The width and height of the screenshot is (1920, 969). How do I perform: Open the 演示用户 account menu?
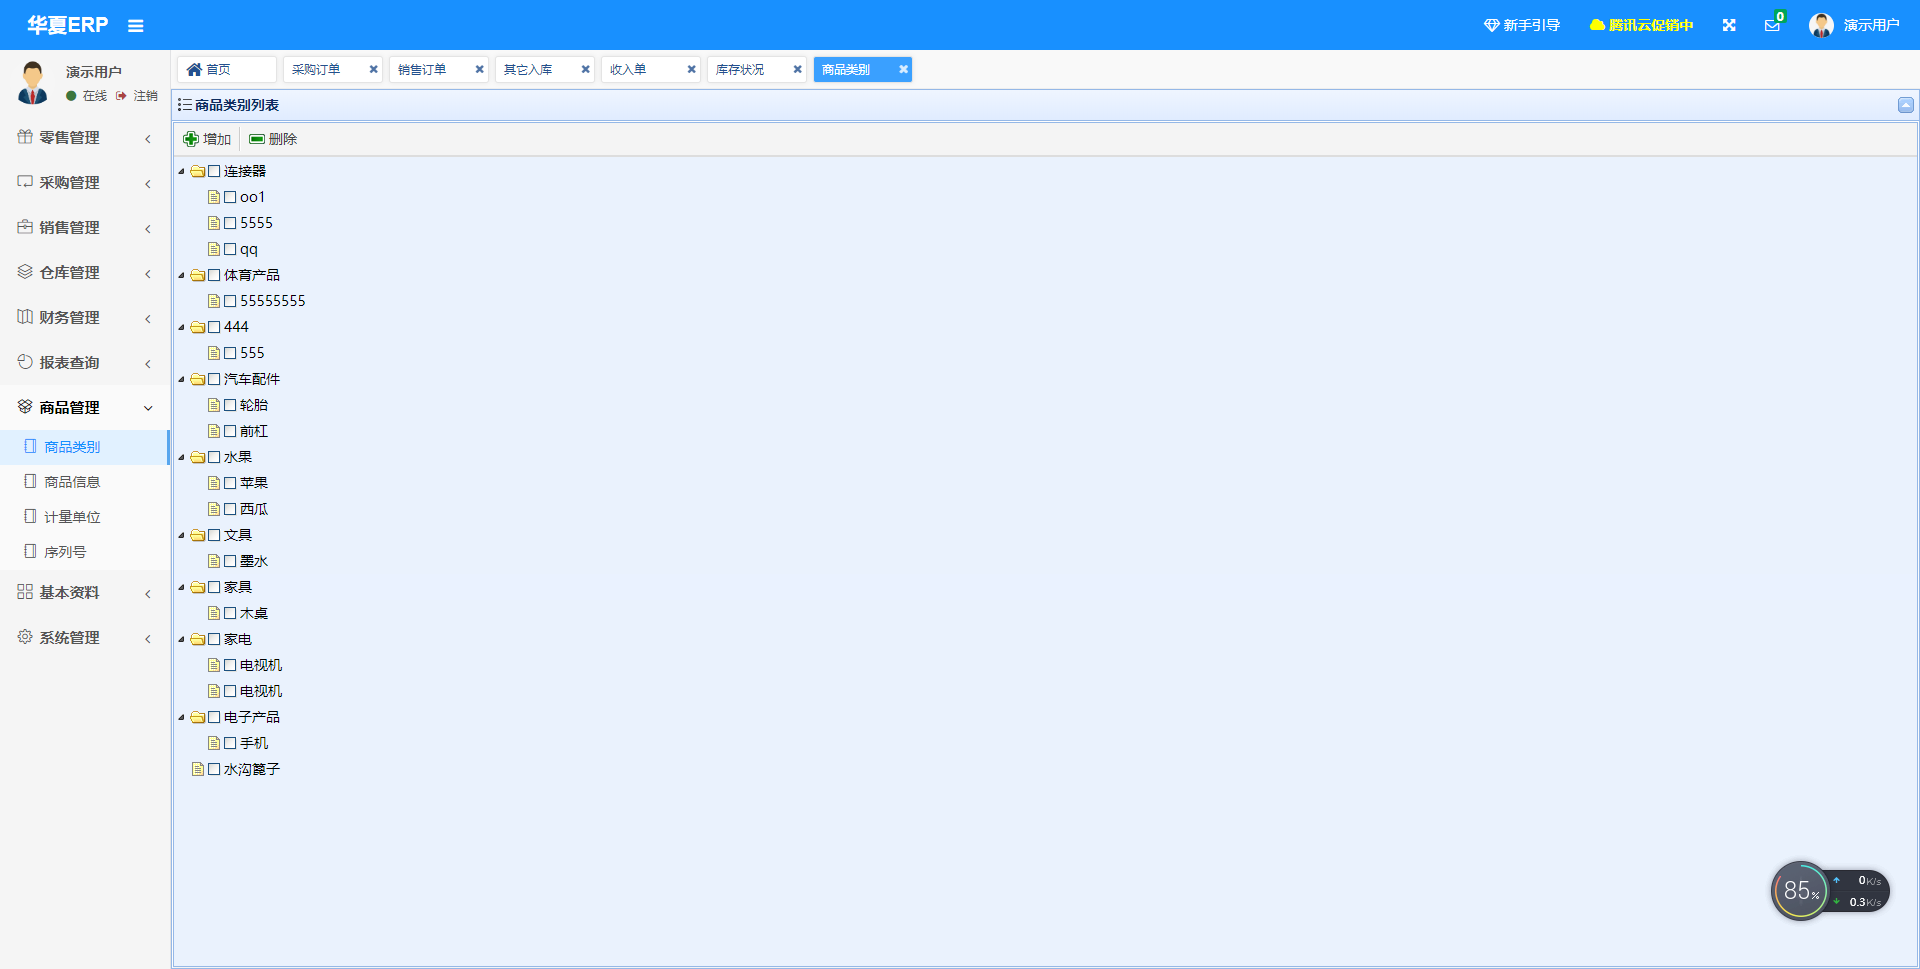(x=1855, y=25)
